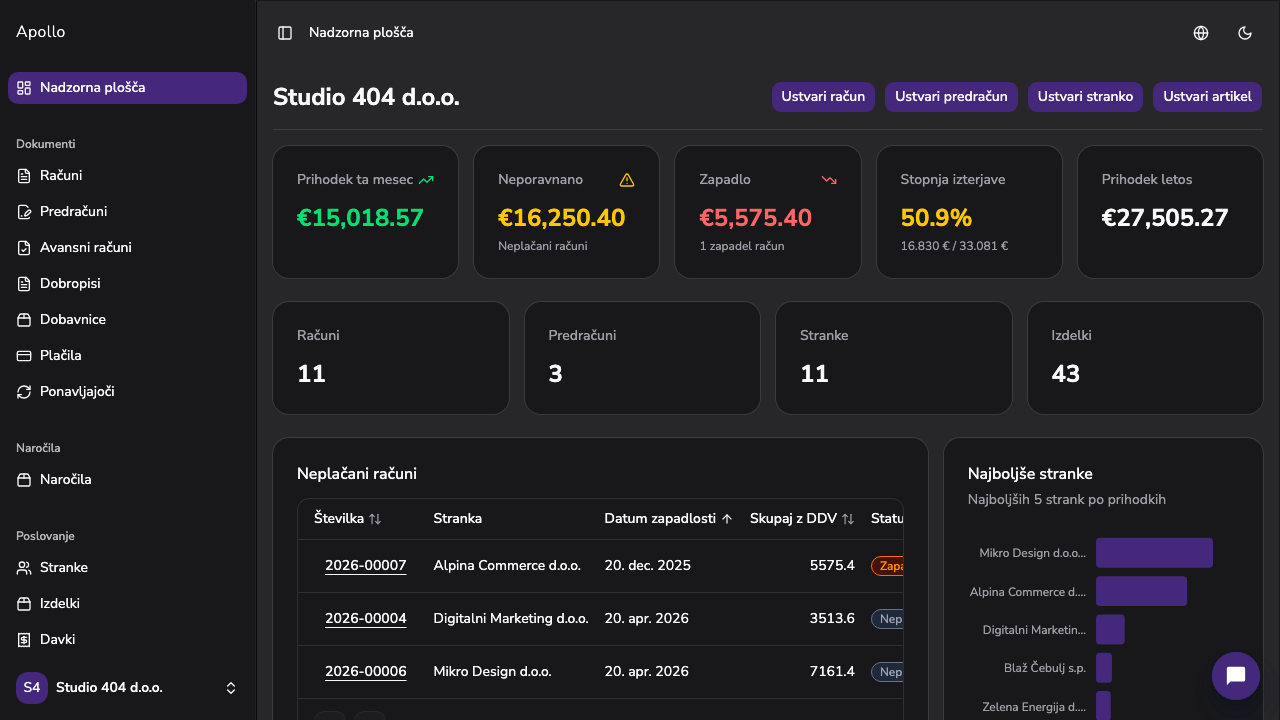Toggle dark mode moon icon
Image resolution: width=1280 pixels, height=720 pixels.
(1245, 33)
